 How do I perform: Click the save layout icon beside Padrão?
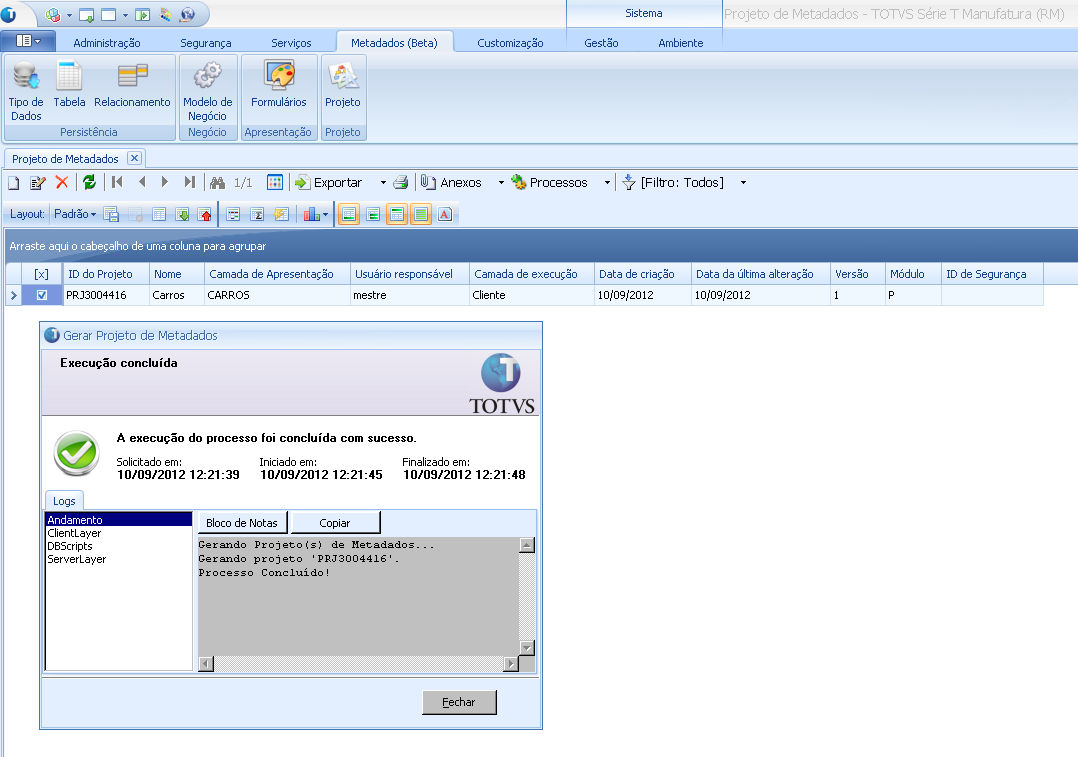[111, 215]
